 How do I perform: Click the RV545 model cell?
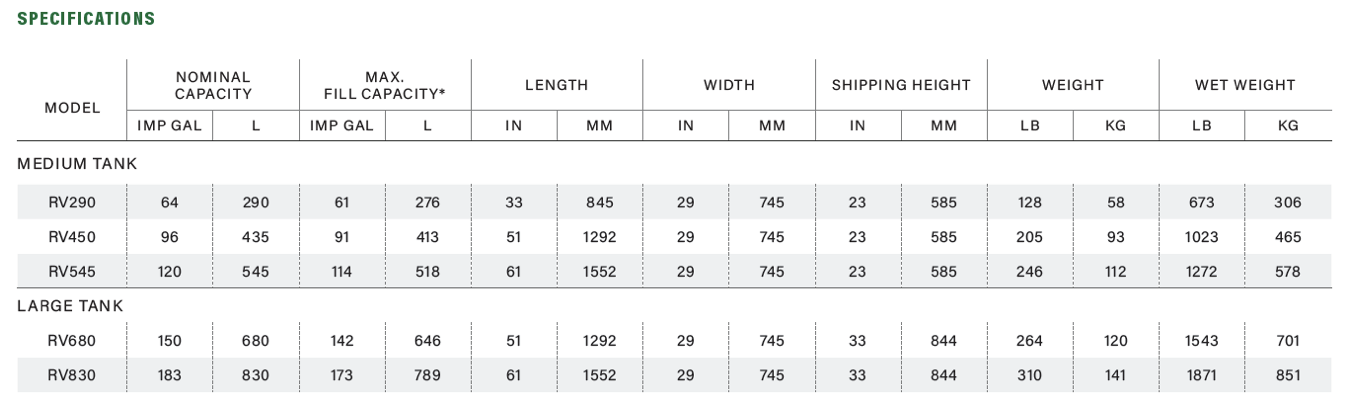tap(72, 271)
